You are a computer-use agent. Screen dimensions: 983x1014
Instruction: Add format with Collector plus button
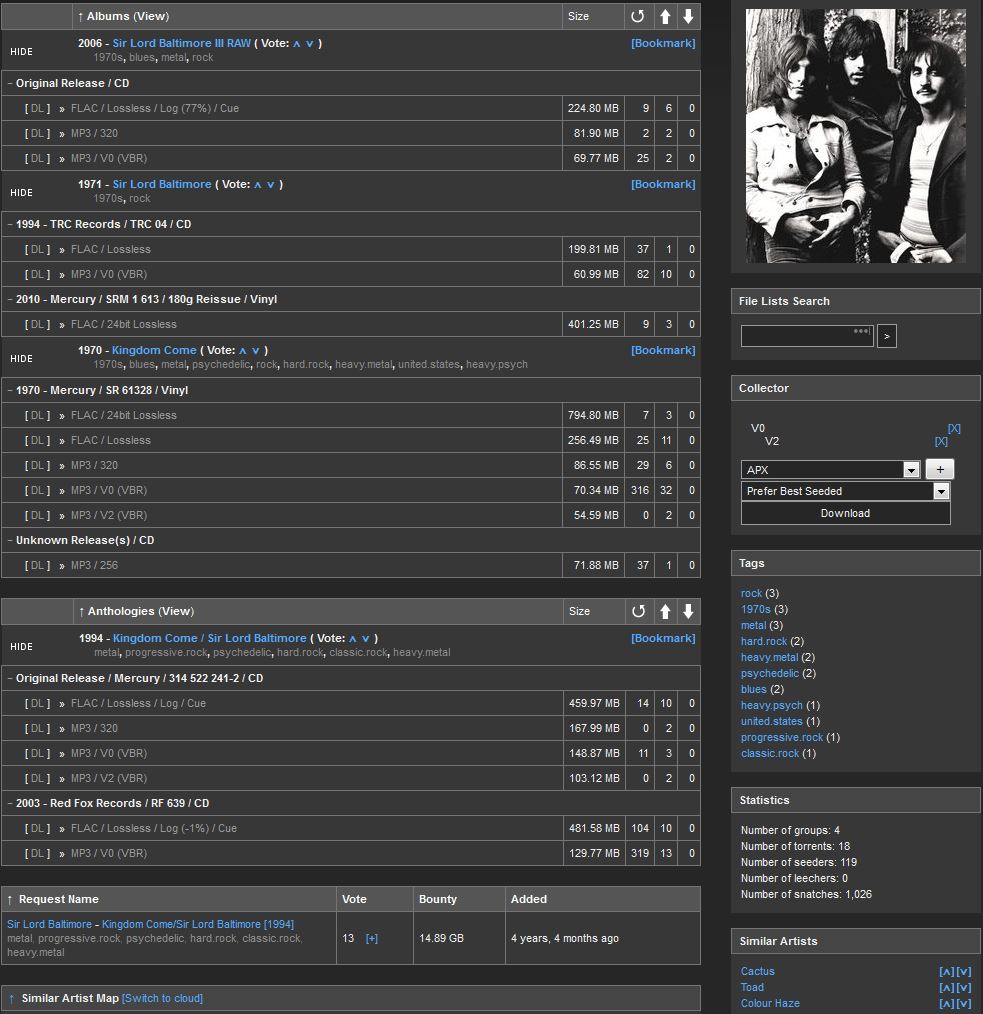coord(940,469)
